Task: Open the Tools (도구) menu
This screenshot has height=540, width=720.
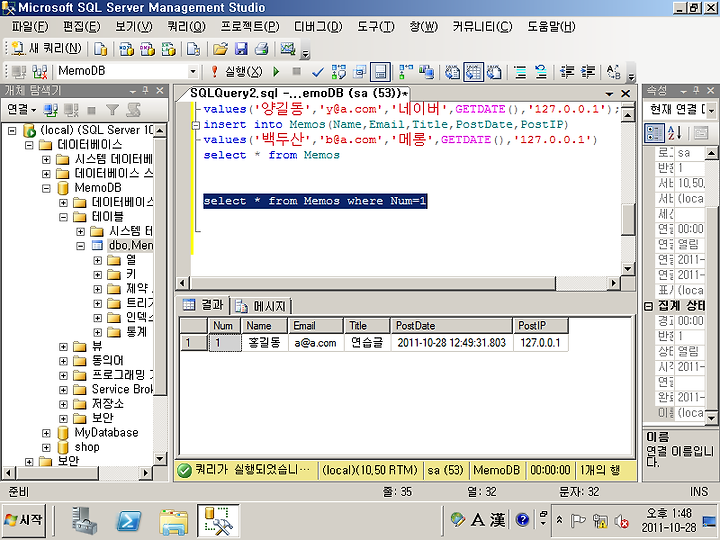Action: point(376,27)
